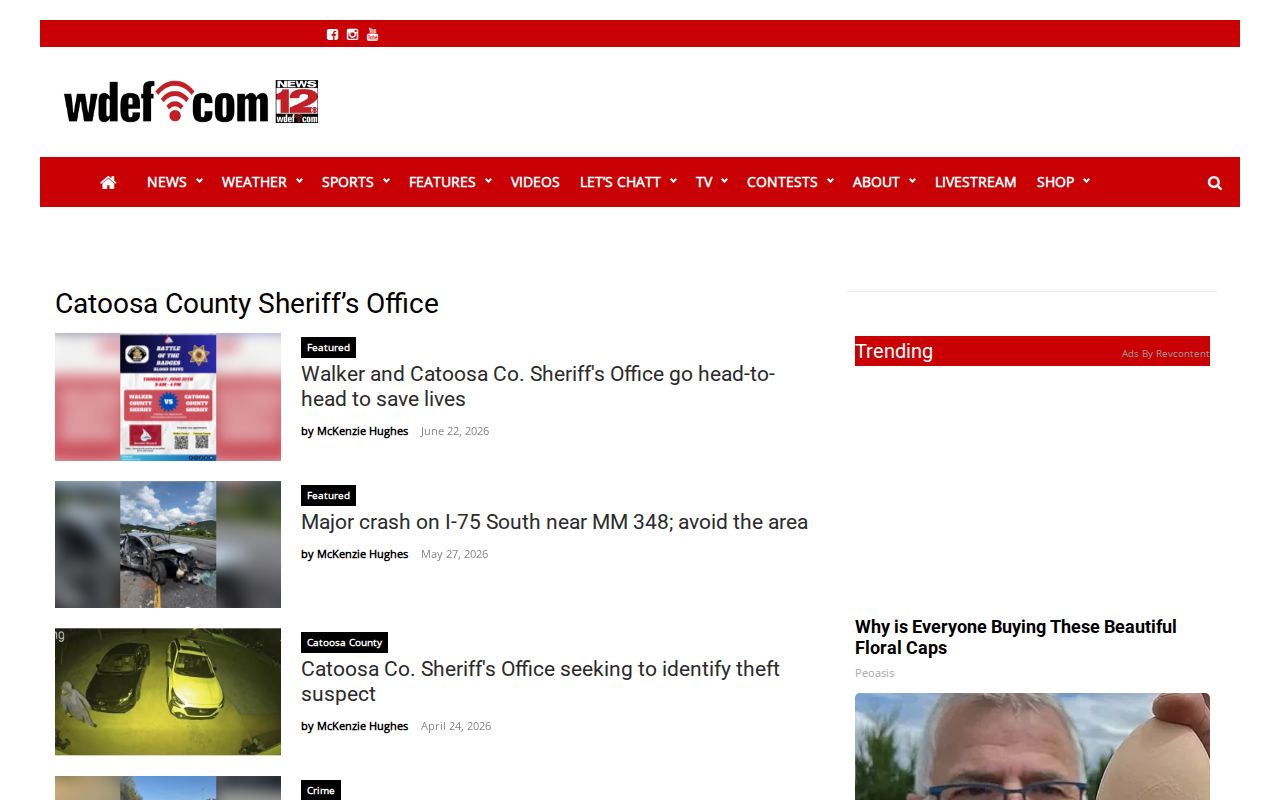Screen dimensions: 1280x800
Task: Open Major crash on I-75 South article
Action: point(554,522)
